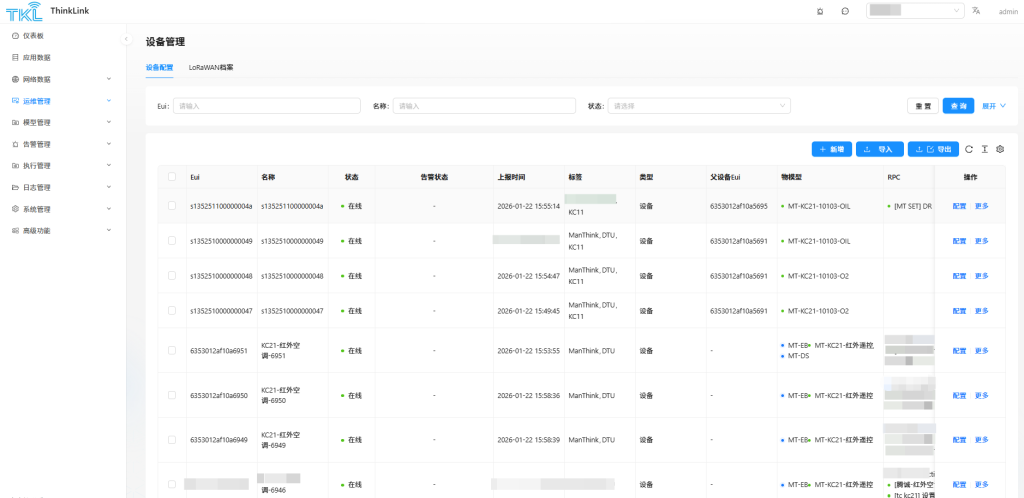Click the language translate icon

976,11
